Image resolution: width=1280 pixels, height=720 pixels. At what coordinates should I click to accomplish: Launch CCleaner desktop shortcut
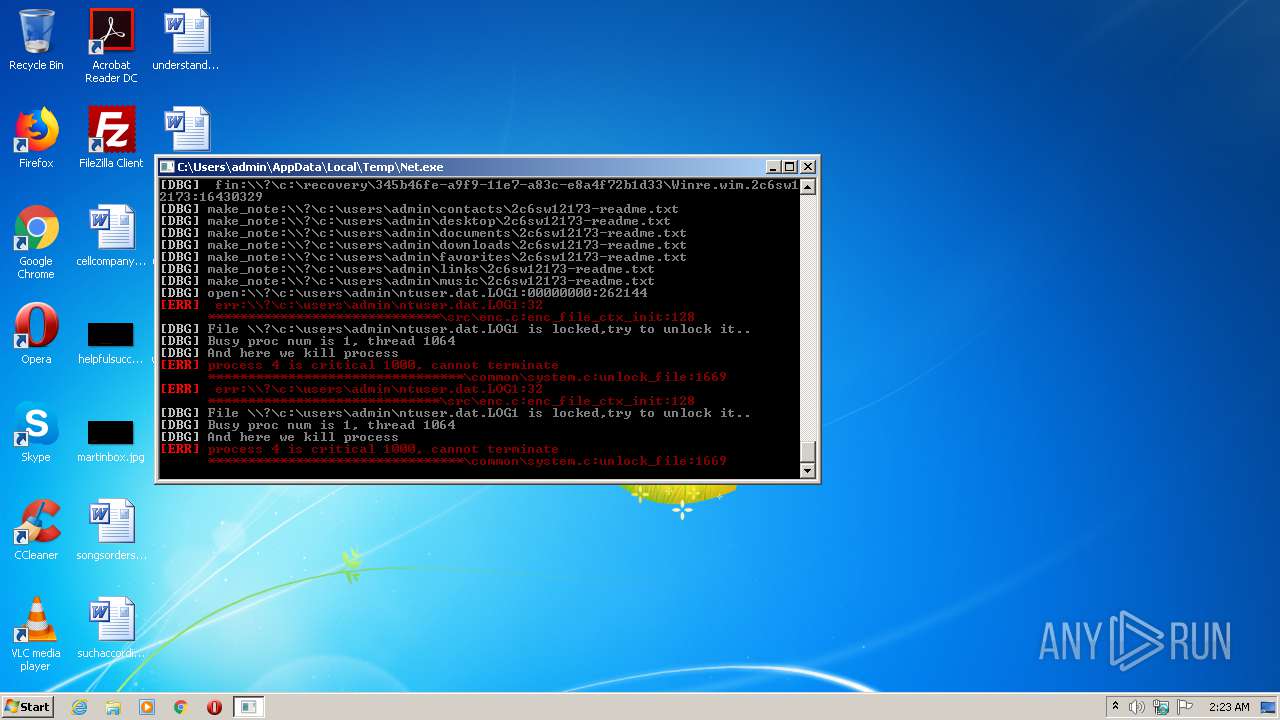[36, 530]
